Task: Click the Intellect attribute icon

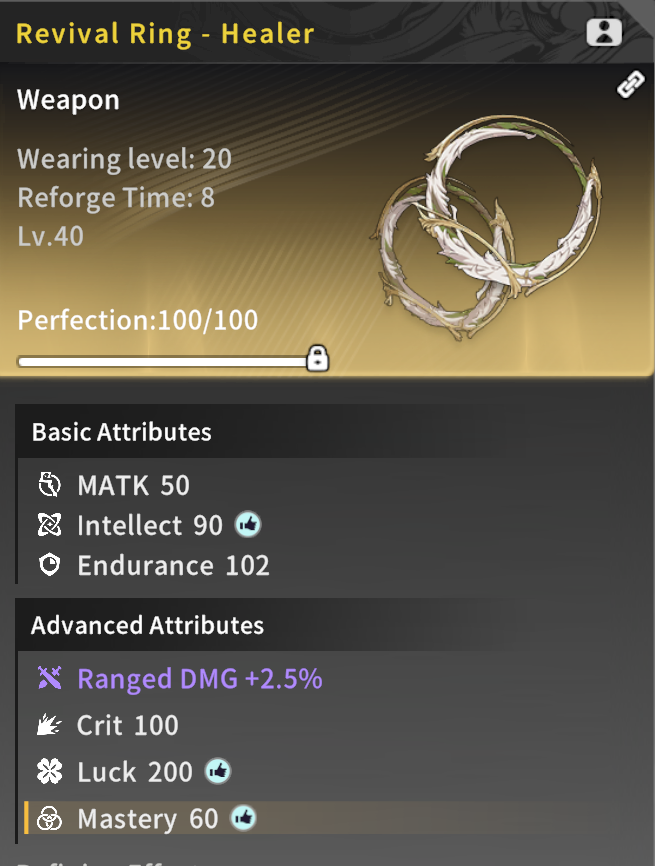Action: [x=50, y=525]
